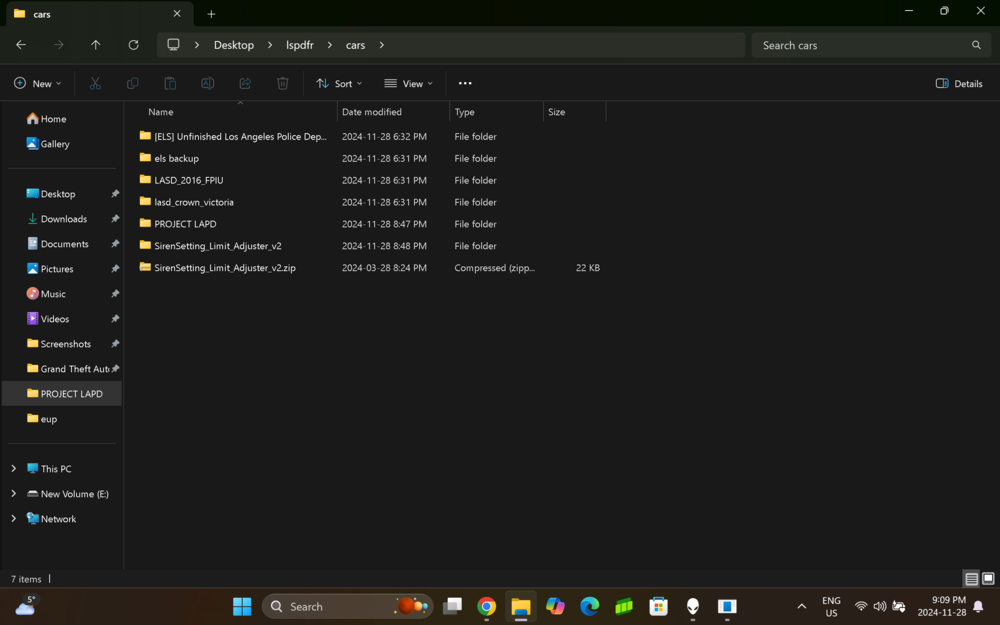Enable hidden taskbar icons via the overflow chevron
The height and width of the screenshot is (625, 1000).
(801, 606)
